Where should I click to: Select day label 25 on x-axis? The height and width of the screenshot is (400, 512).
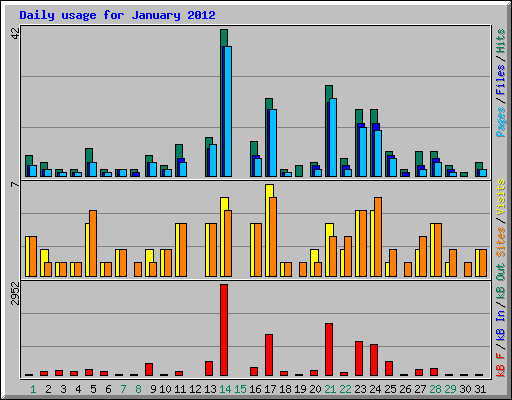pos(390,389)
